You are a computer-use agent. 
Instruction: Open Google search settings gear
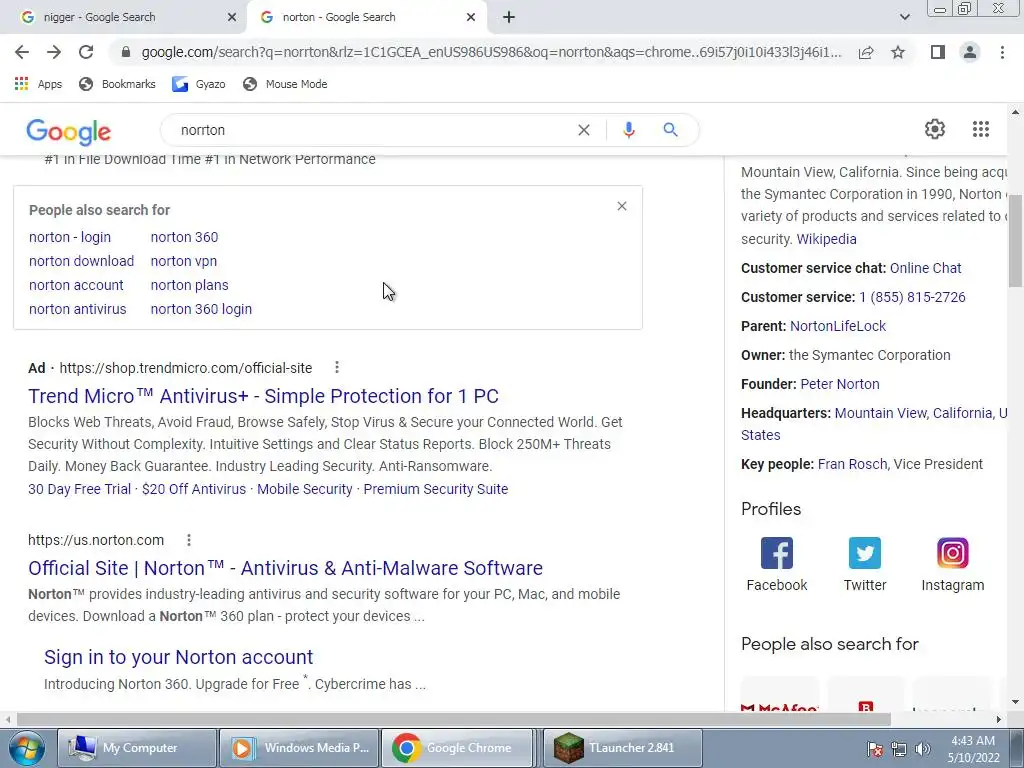click(x=935, y=129)
